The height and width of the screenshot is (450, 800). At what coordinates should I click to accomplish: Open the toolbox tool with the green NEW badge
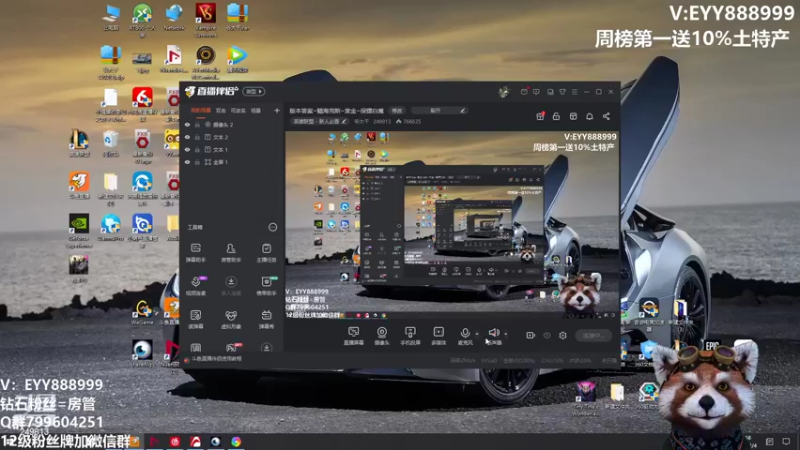(x=266, y=285)
